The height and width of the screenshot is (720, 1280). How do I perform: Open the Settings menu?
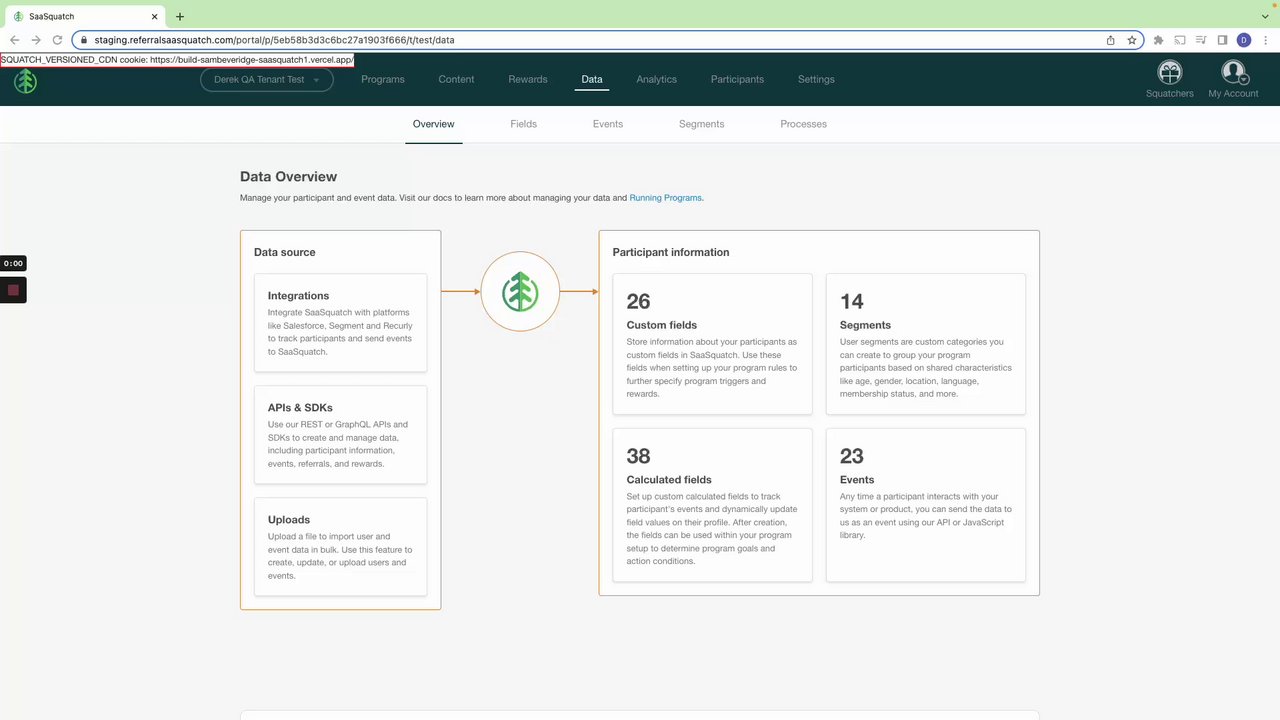(816, 79)
